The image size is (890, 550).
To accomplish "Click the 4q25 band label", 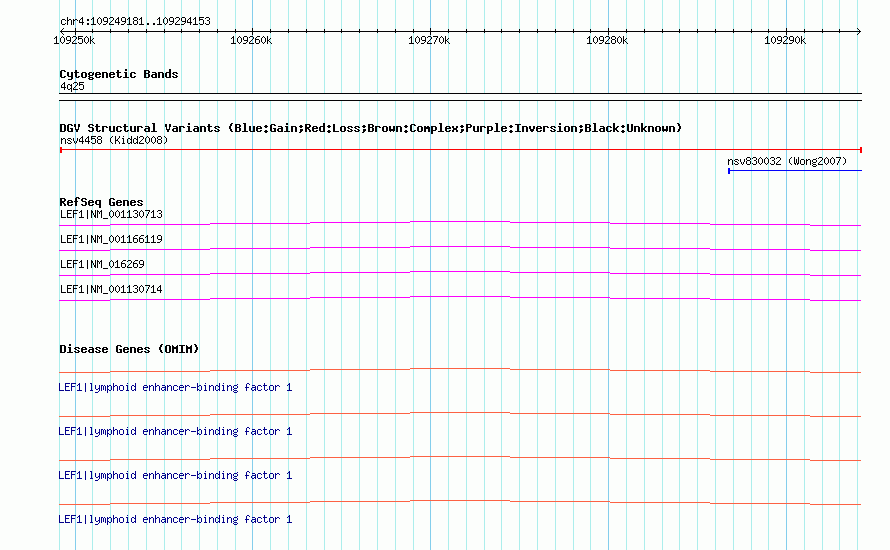I will tap(72, 86).
